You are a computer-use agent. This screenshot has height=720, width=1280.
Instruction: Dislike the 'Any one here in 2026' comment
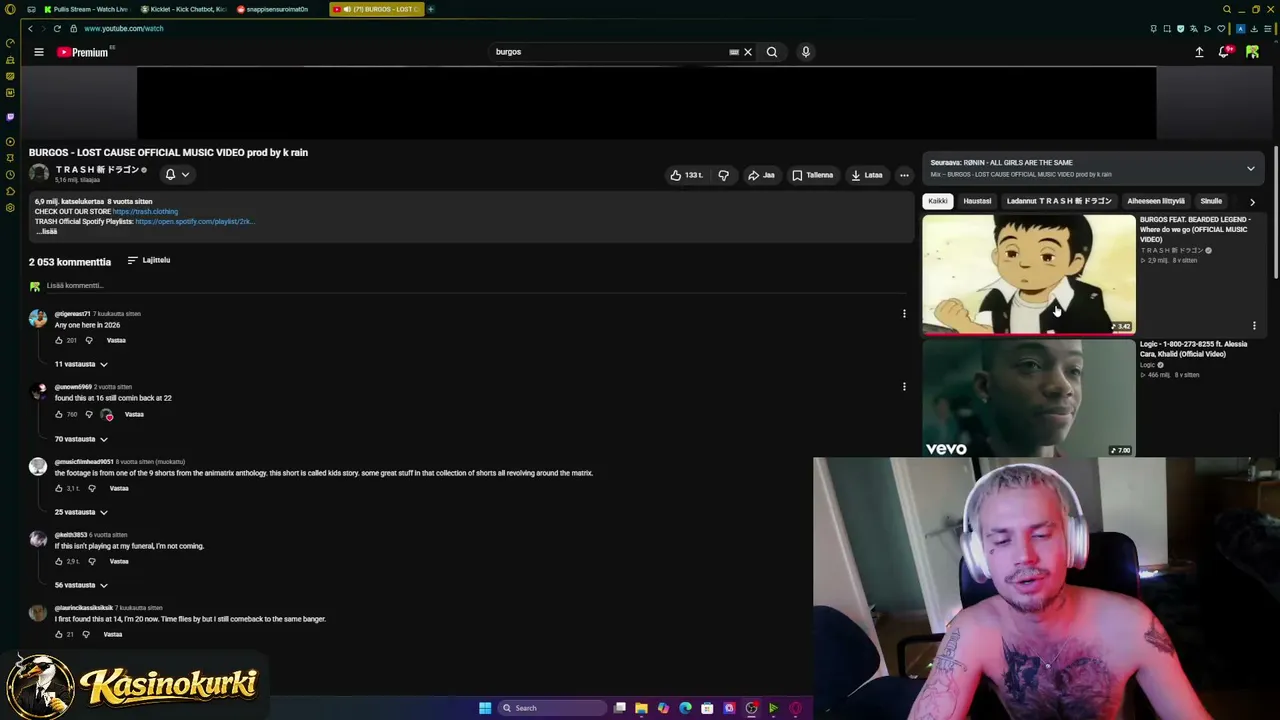pyautogui.click(x=89, y=340)
